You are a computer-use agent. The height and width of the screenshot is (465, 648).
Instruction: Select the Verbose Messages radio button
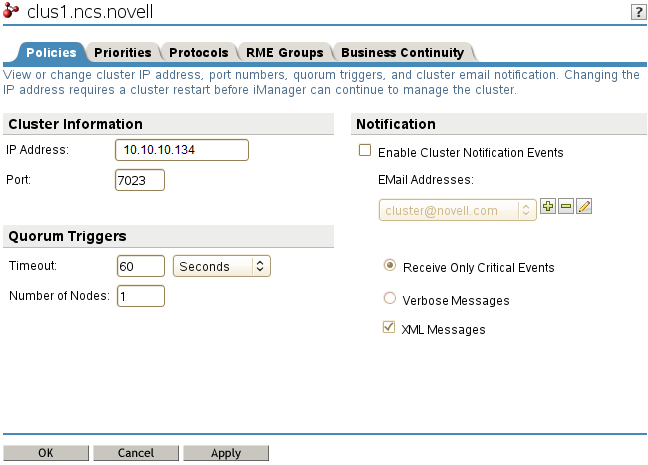390,298
